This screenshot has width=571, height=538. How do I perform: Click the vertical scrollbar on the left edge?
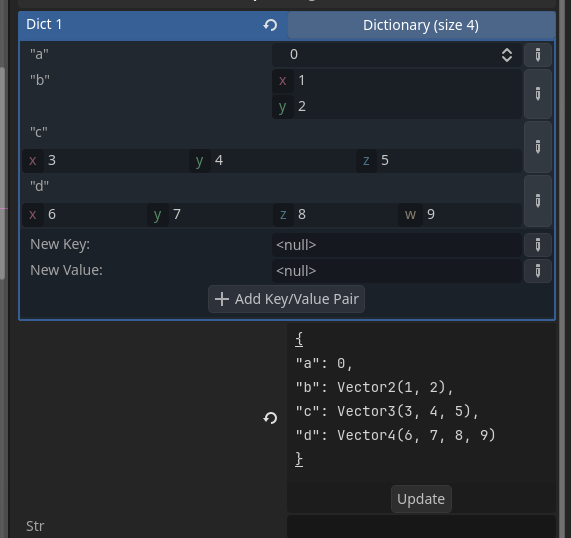click(x=2, y=173)
